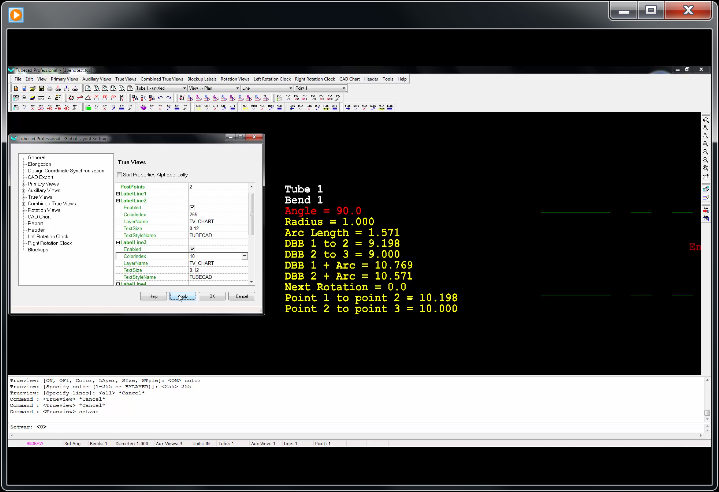Open the CAD Chart menu
The width and height of the screenshot is (719, 492).
tap(348, 78)
